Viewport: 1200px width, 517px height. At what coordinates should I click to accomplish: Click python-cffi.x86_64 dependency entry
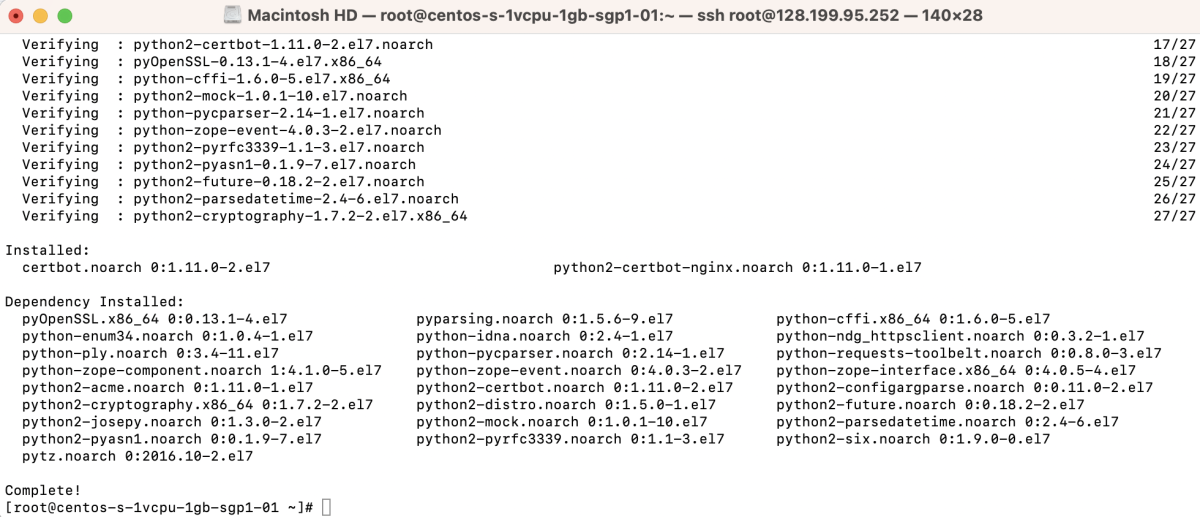913,319
